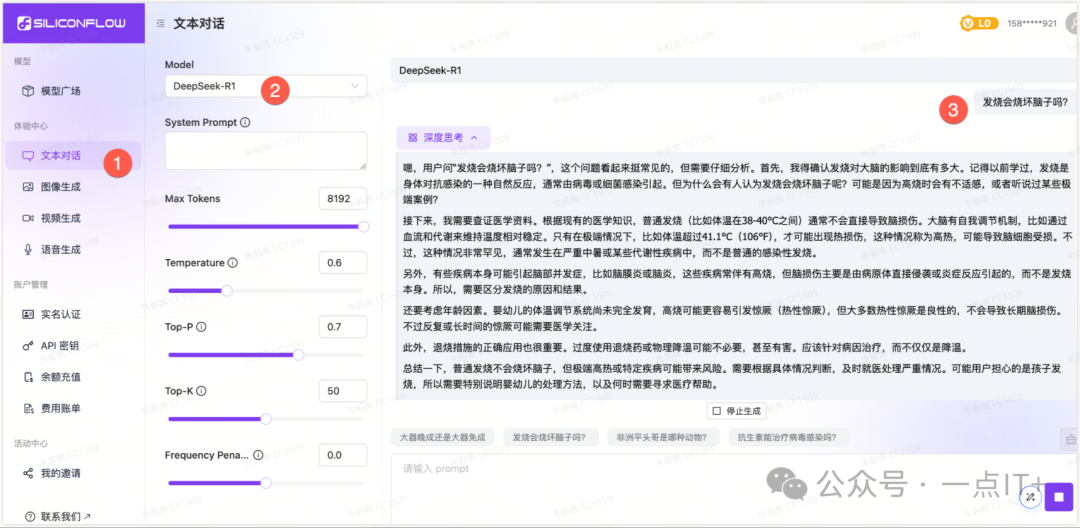Click the Temperature info icon
This screenshot has height=528, width=1080.
(x=233, y=263)
